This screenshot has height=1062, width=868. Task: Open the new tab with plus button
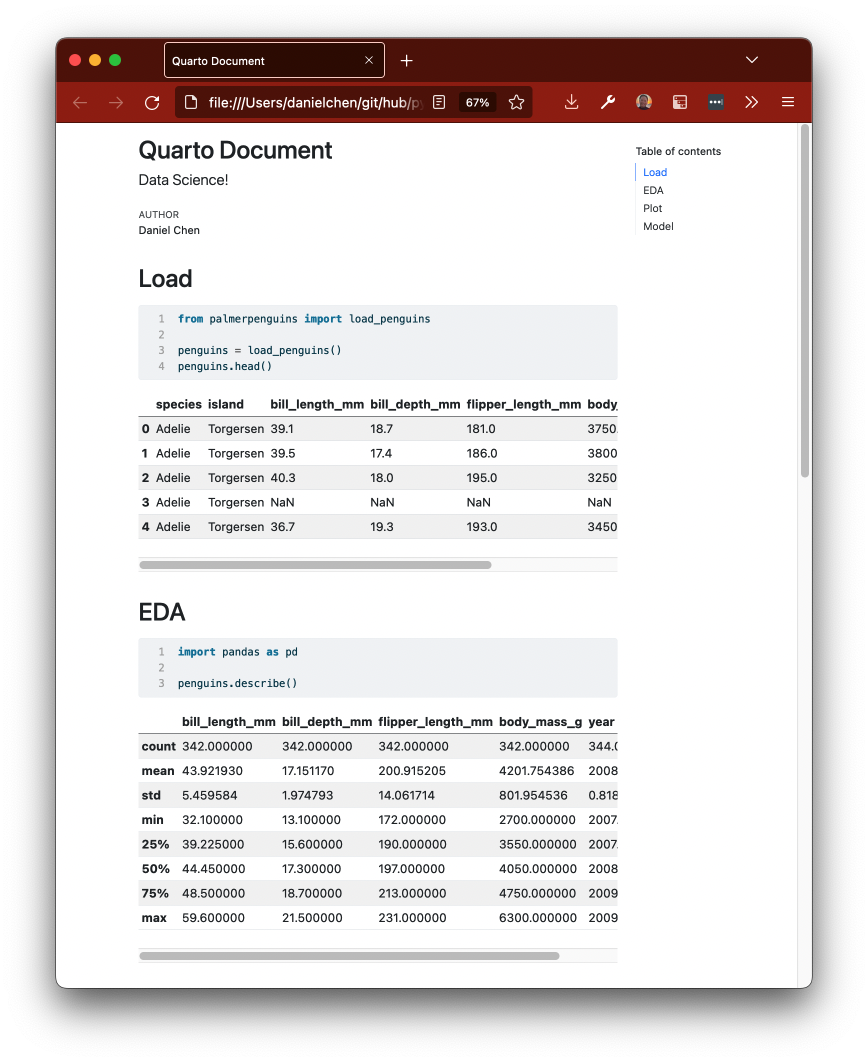point(406,61)
